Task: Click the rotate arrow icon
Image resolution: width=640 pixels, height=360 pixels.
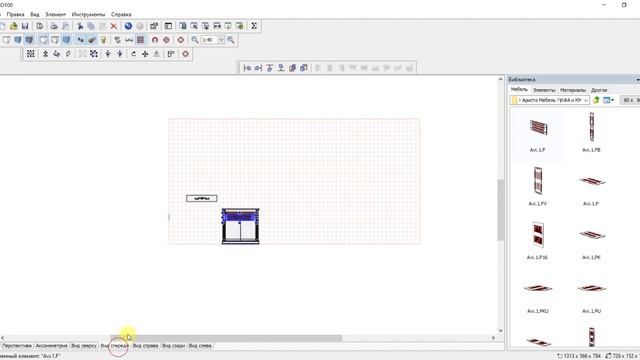Action: pyautogui.click(x=133, y=54)
